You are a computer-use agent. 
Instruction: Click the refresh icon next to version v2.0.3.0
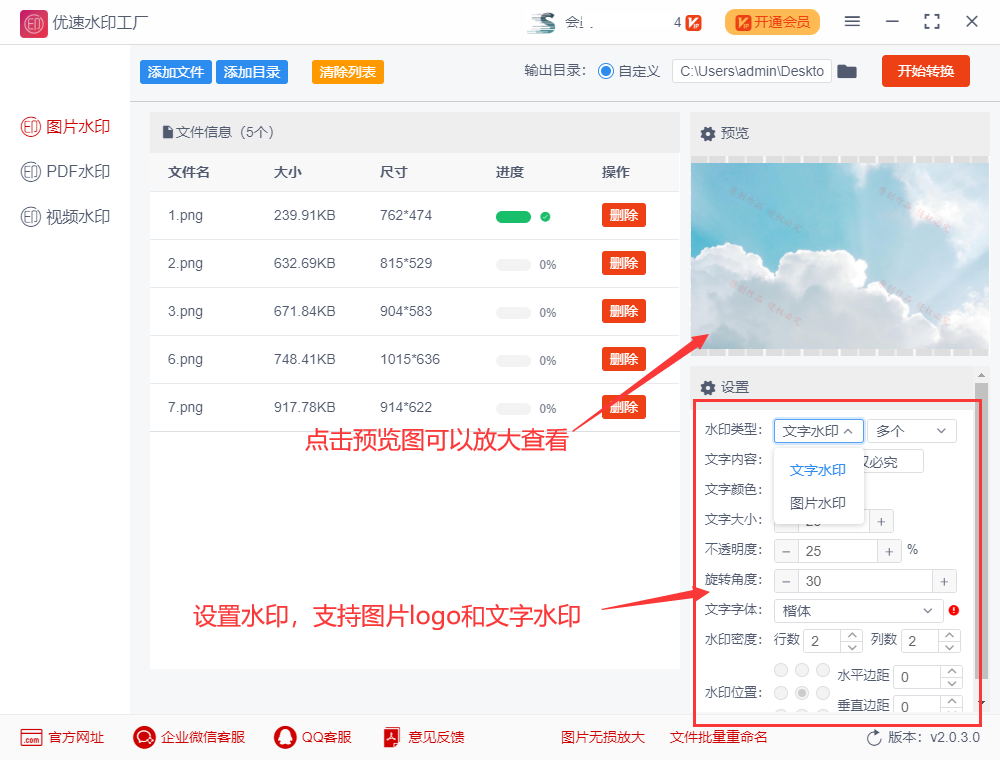click(x=874, y=737)
